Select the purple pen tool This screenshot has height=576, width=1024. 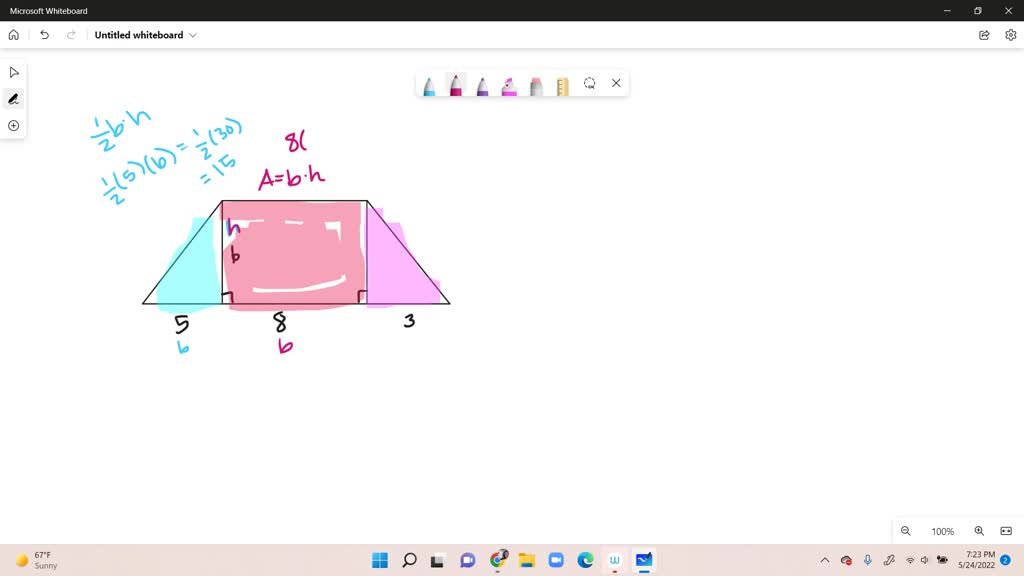[482, 84]
